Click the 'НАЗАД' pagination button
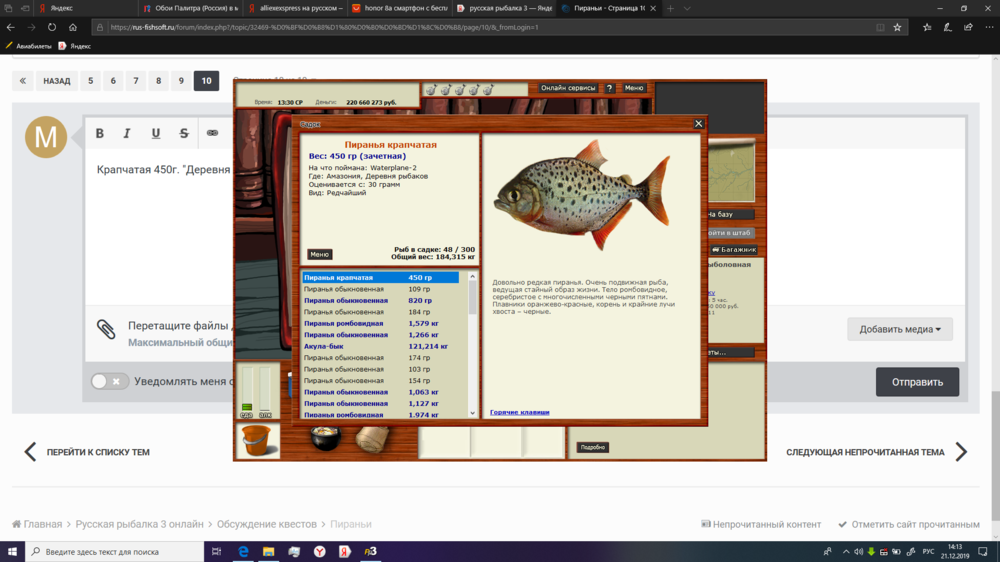This screenshot has height=562, width=1000. (57, 81)
